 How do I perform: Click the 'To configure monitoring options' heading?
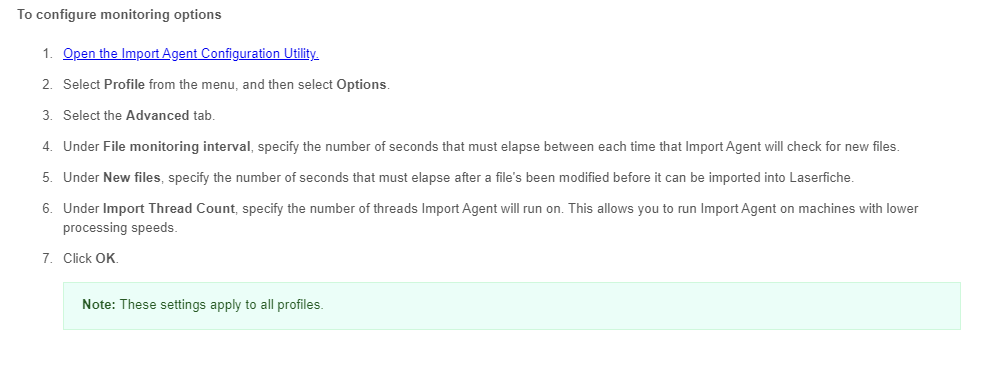pyautogui.click(x=119, y=15)
